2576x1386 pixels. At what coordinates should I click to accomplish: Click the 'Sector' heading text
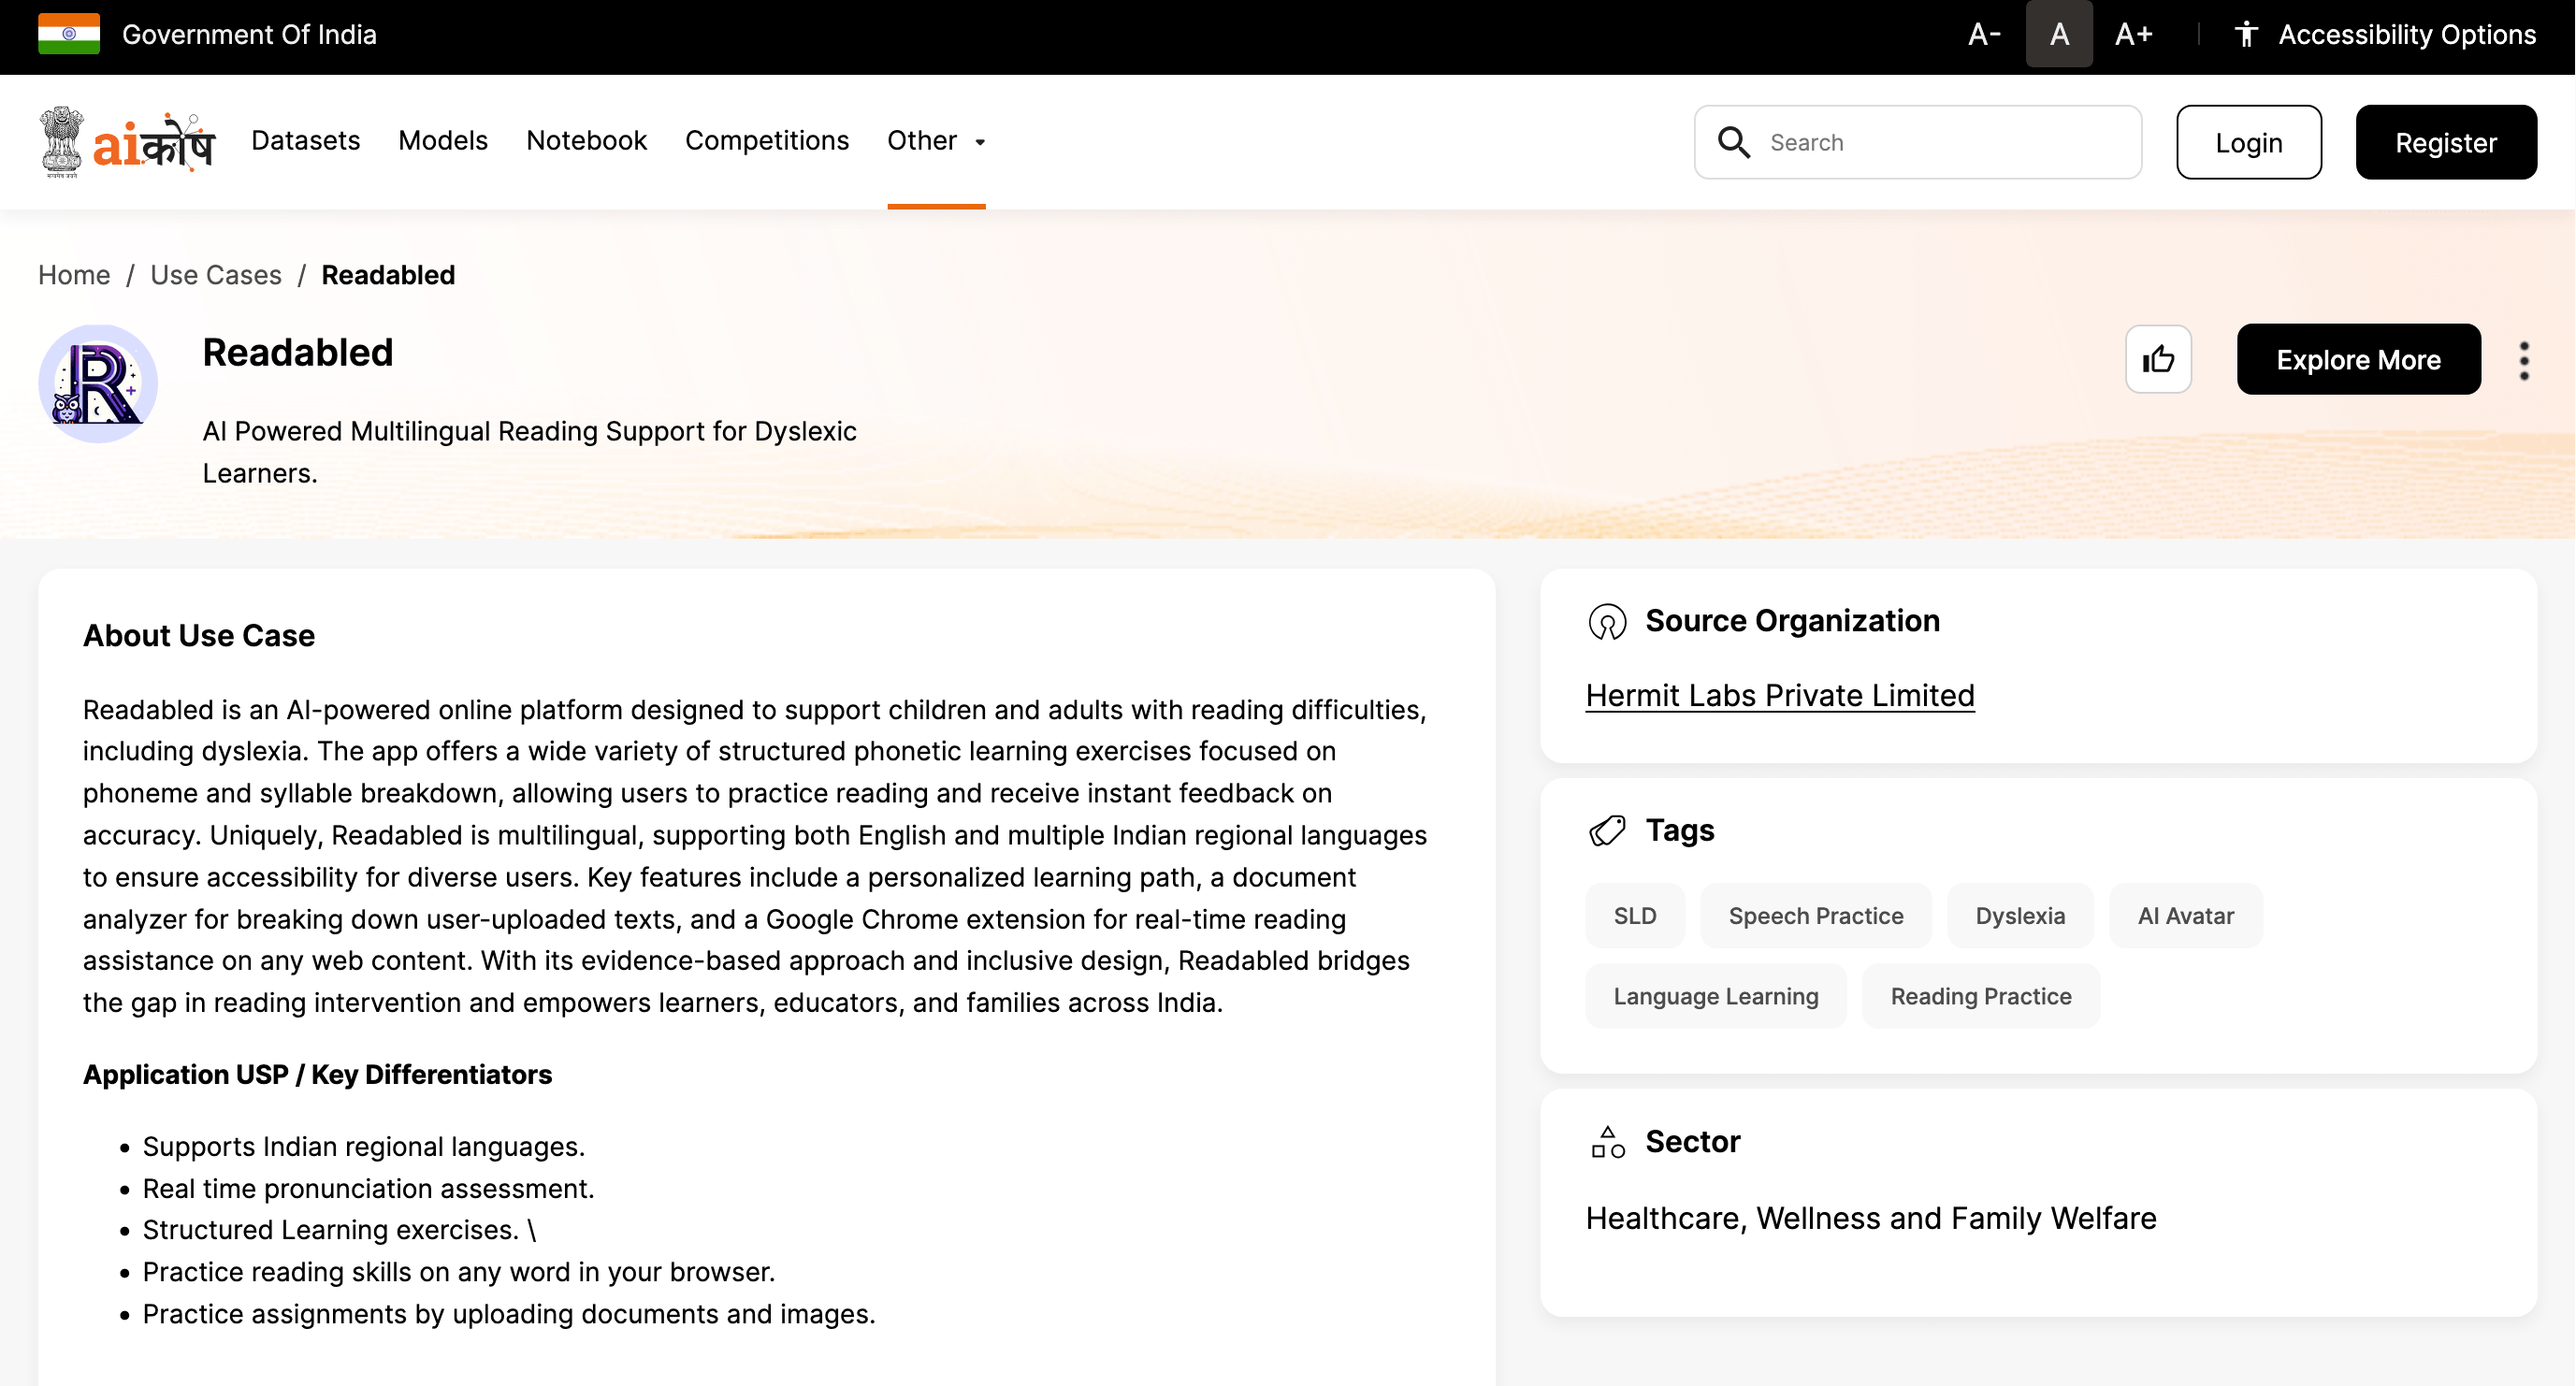point(1693,1142)
